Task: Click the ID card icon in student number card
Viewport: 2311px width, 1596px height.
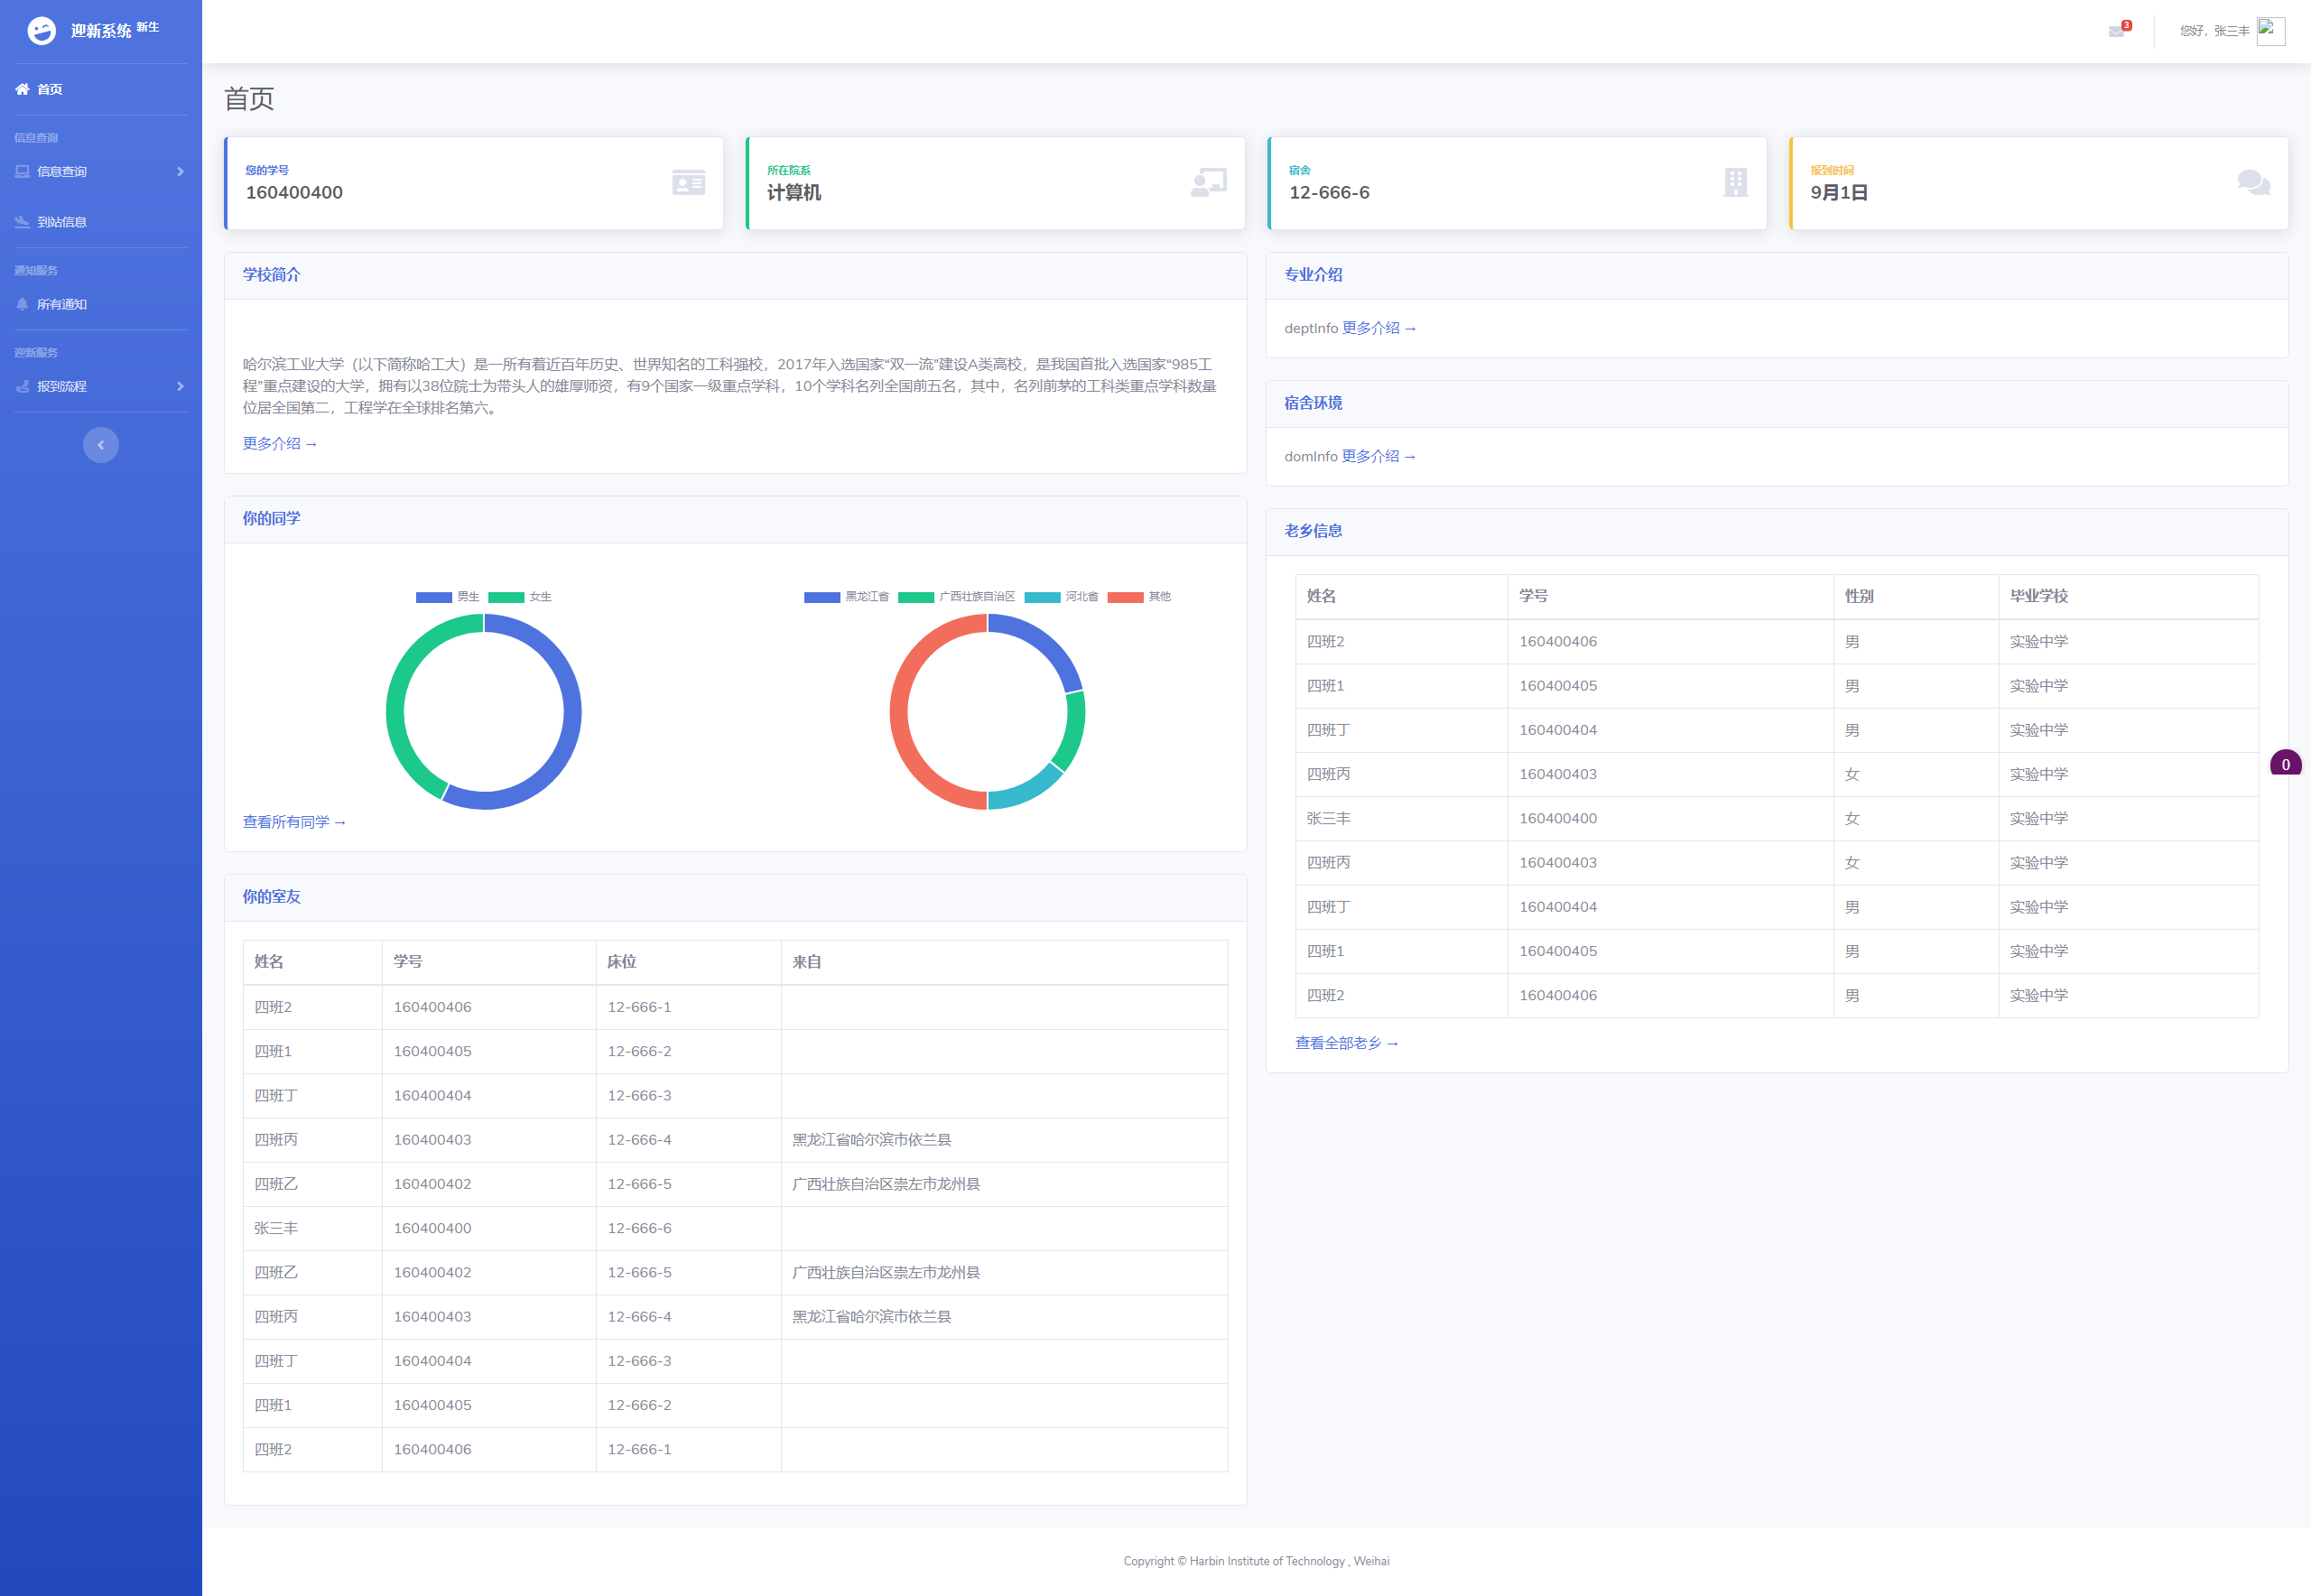Action: [x=688, y=182]
